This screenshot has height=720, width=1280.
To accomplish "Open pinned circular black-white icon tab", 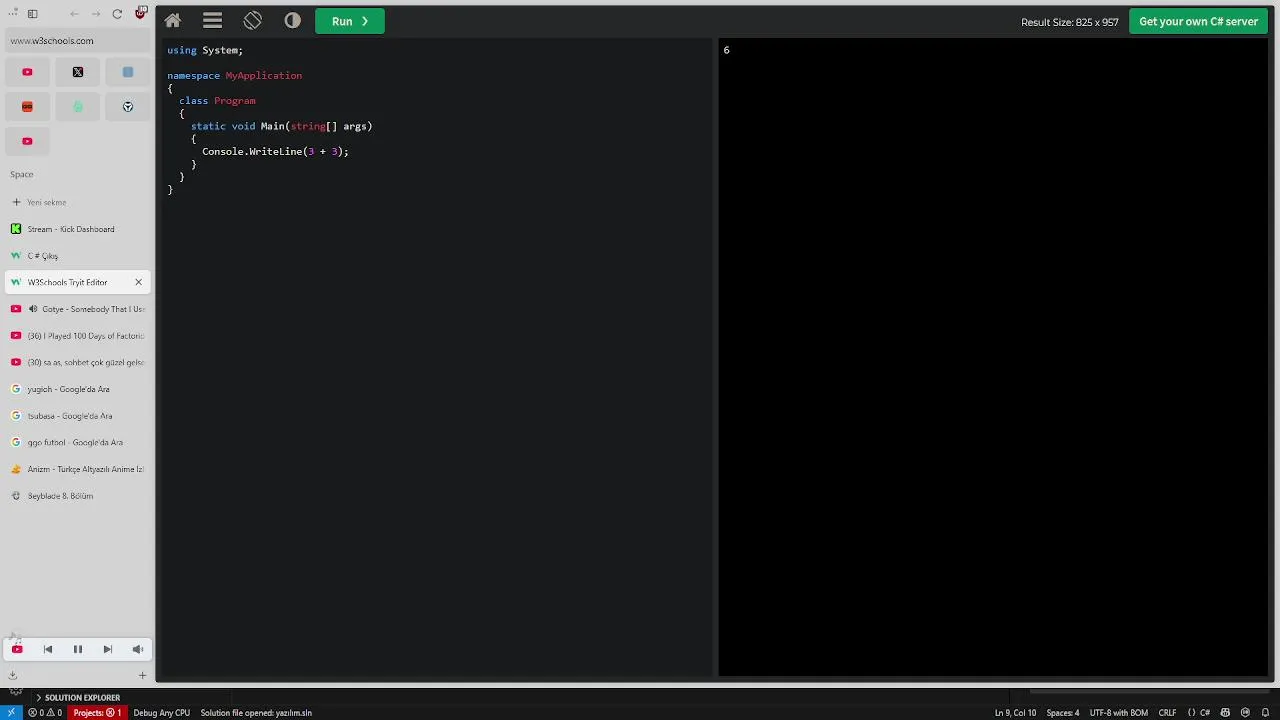I will [x=128, y=107].
